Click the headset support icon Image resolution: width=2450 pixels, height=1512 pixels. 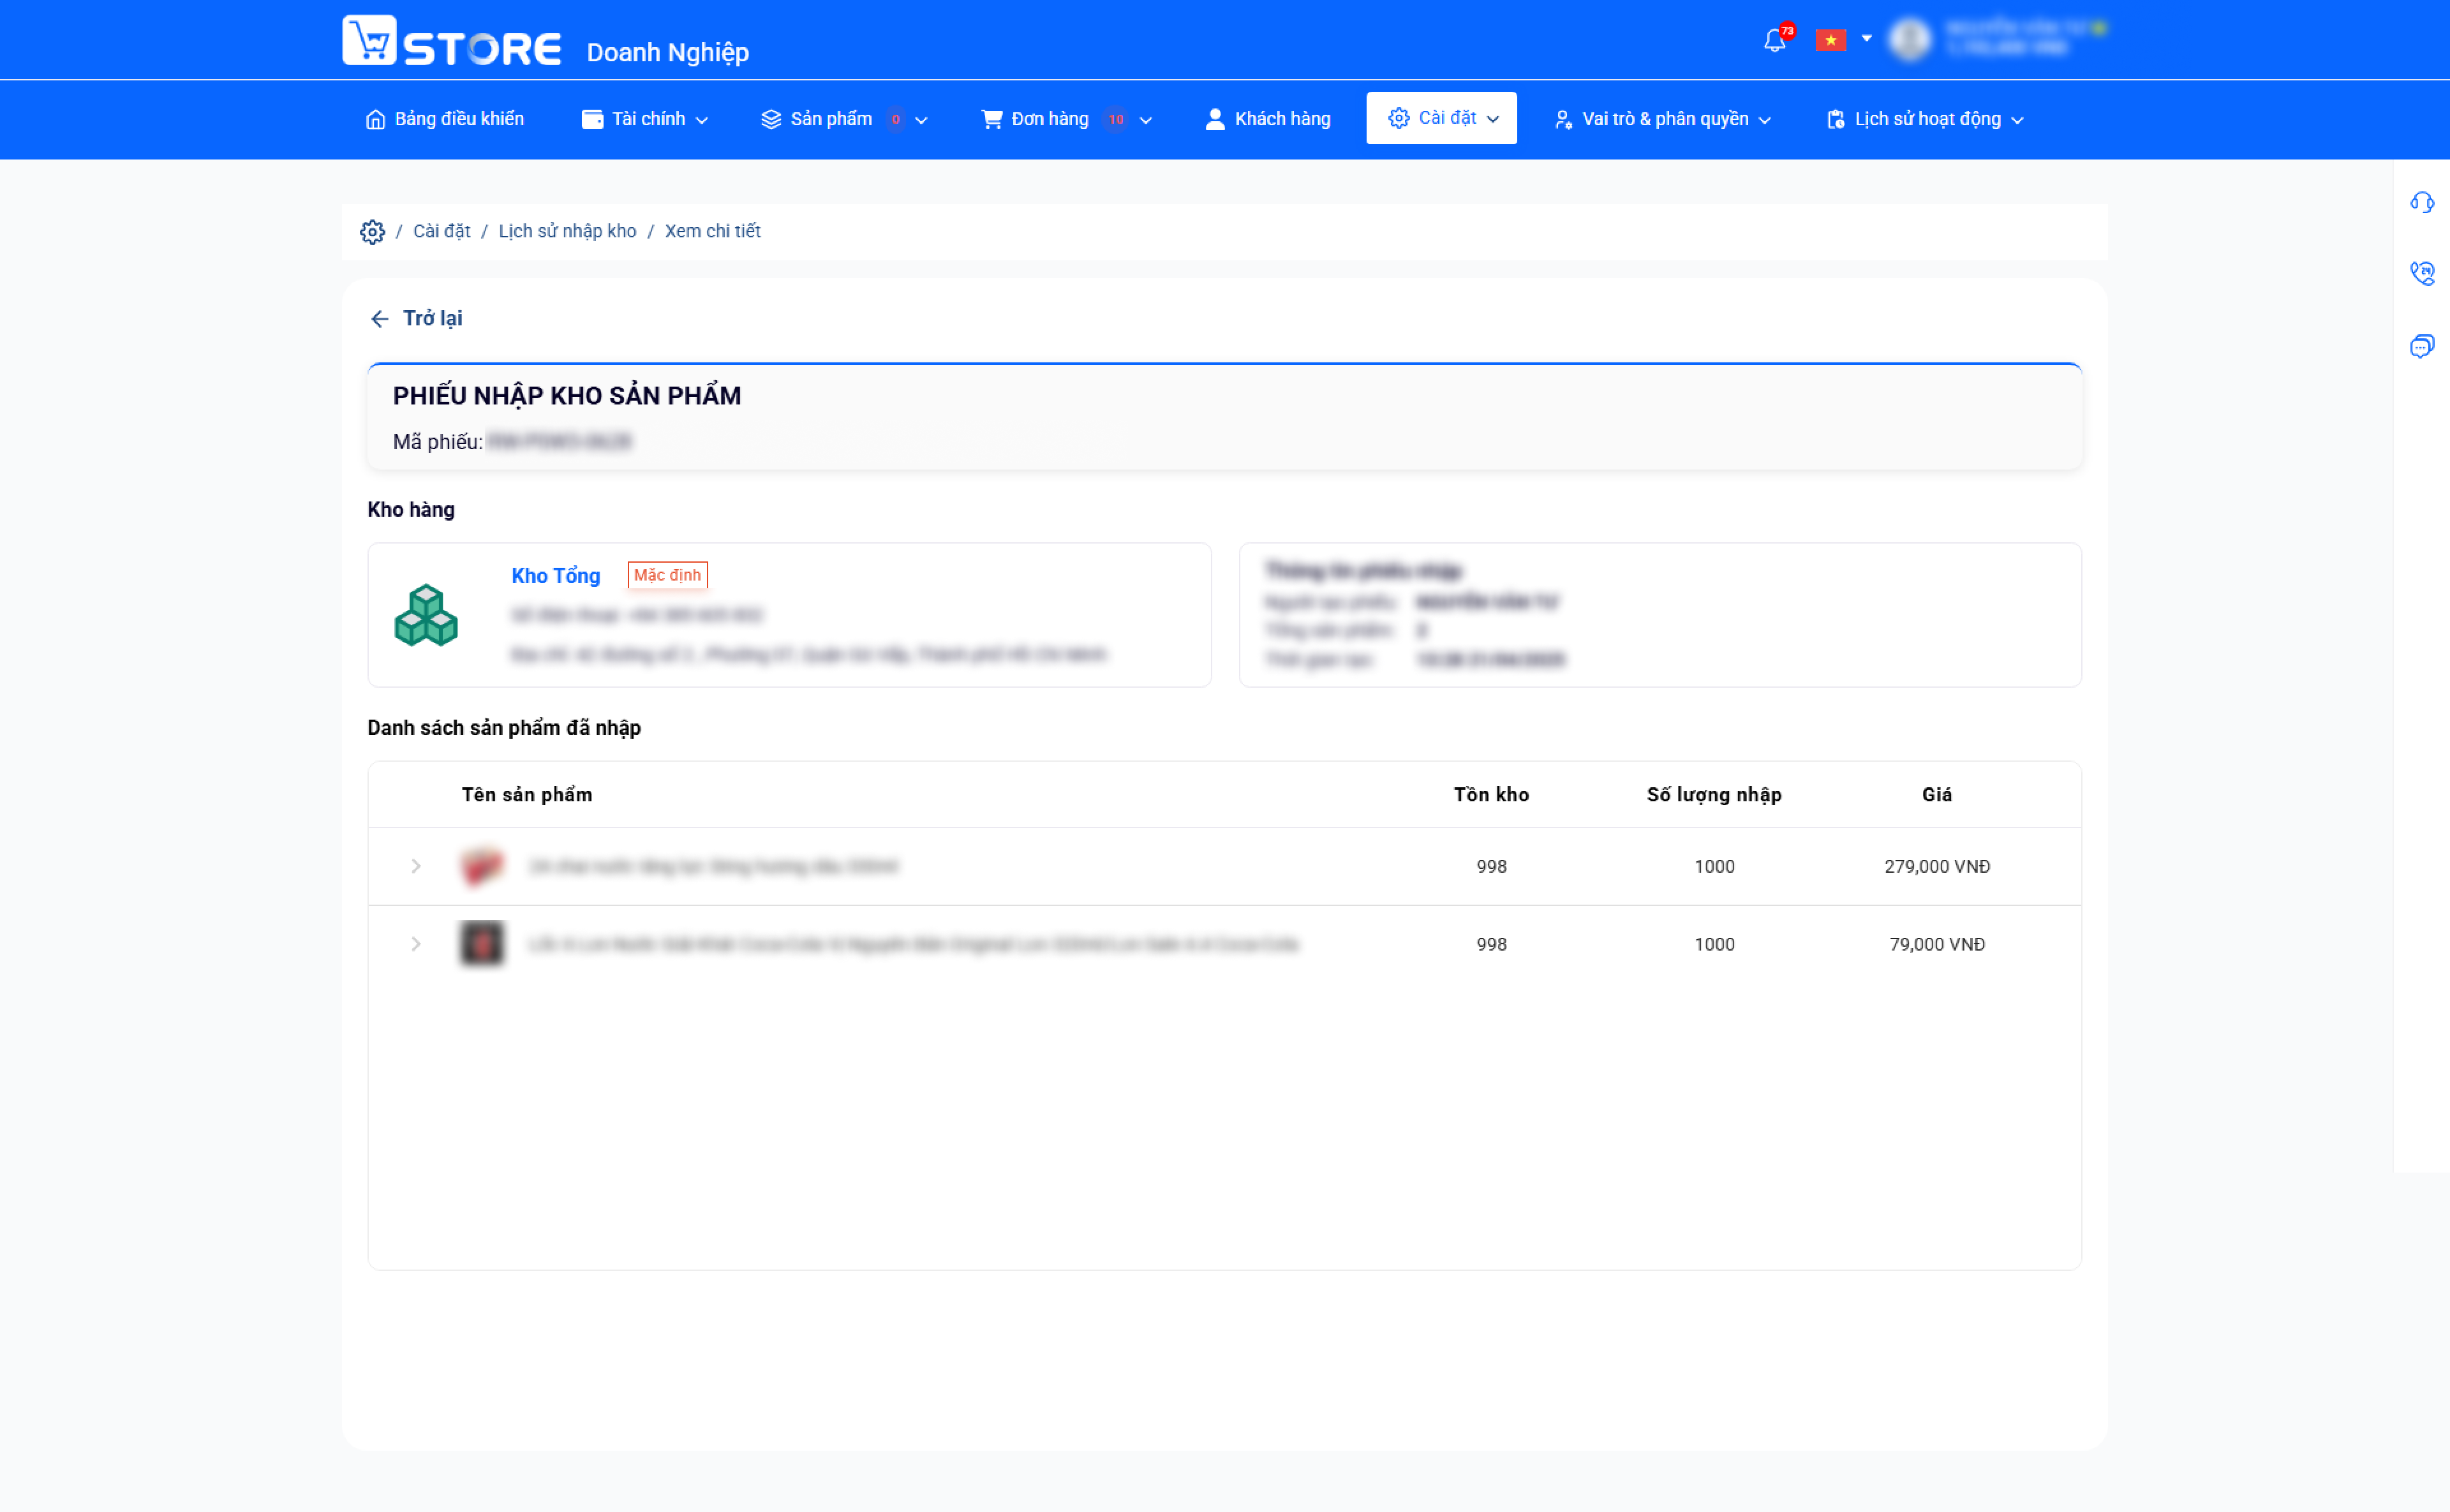(x=2421, y=203)
